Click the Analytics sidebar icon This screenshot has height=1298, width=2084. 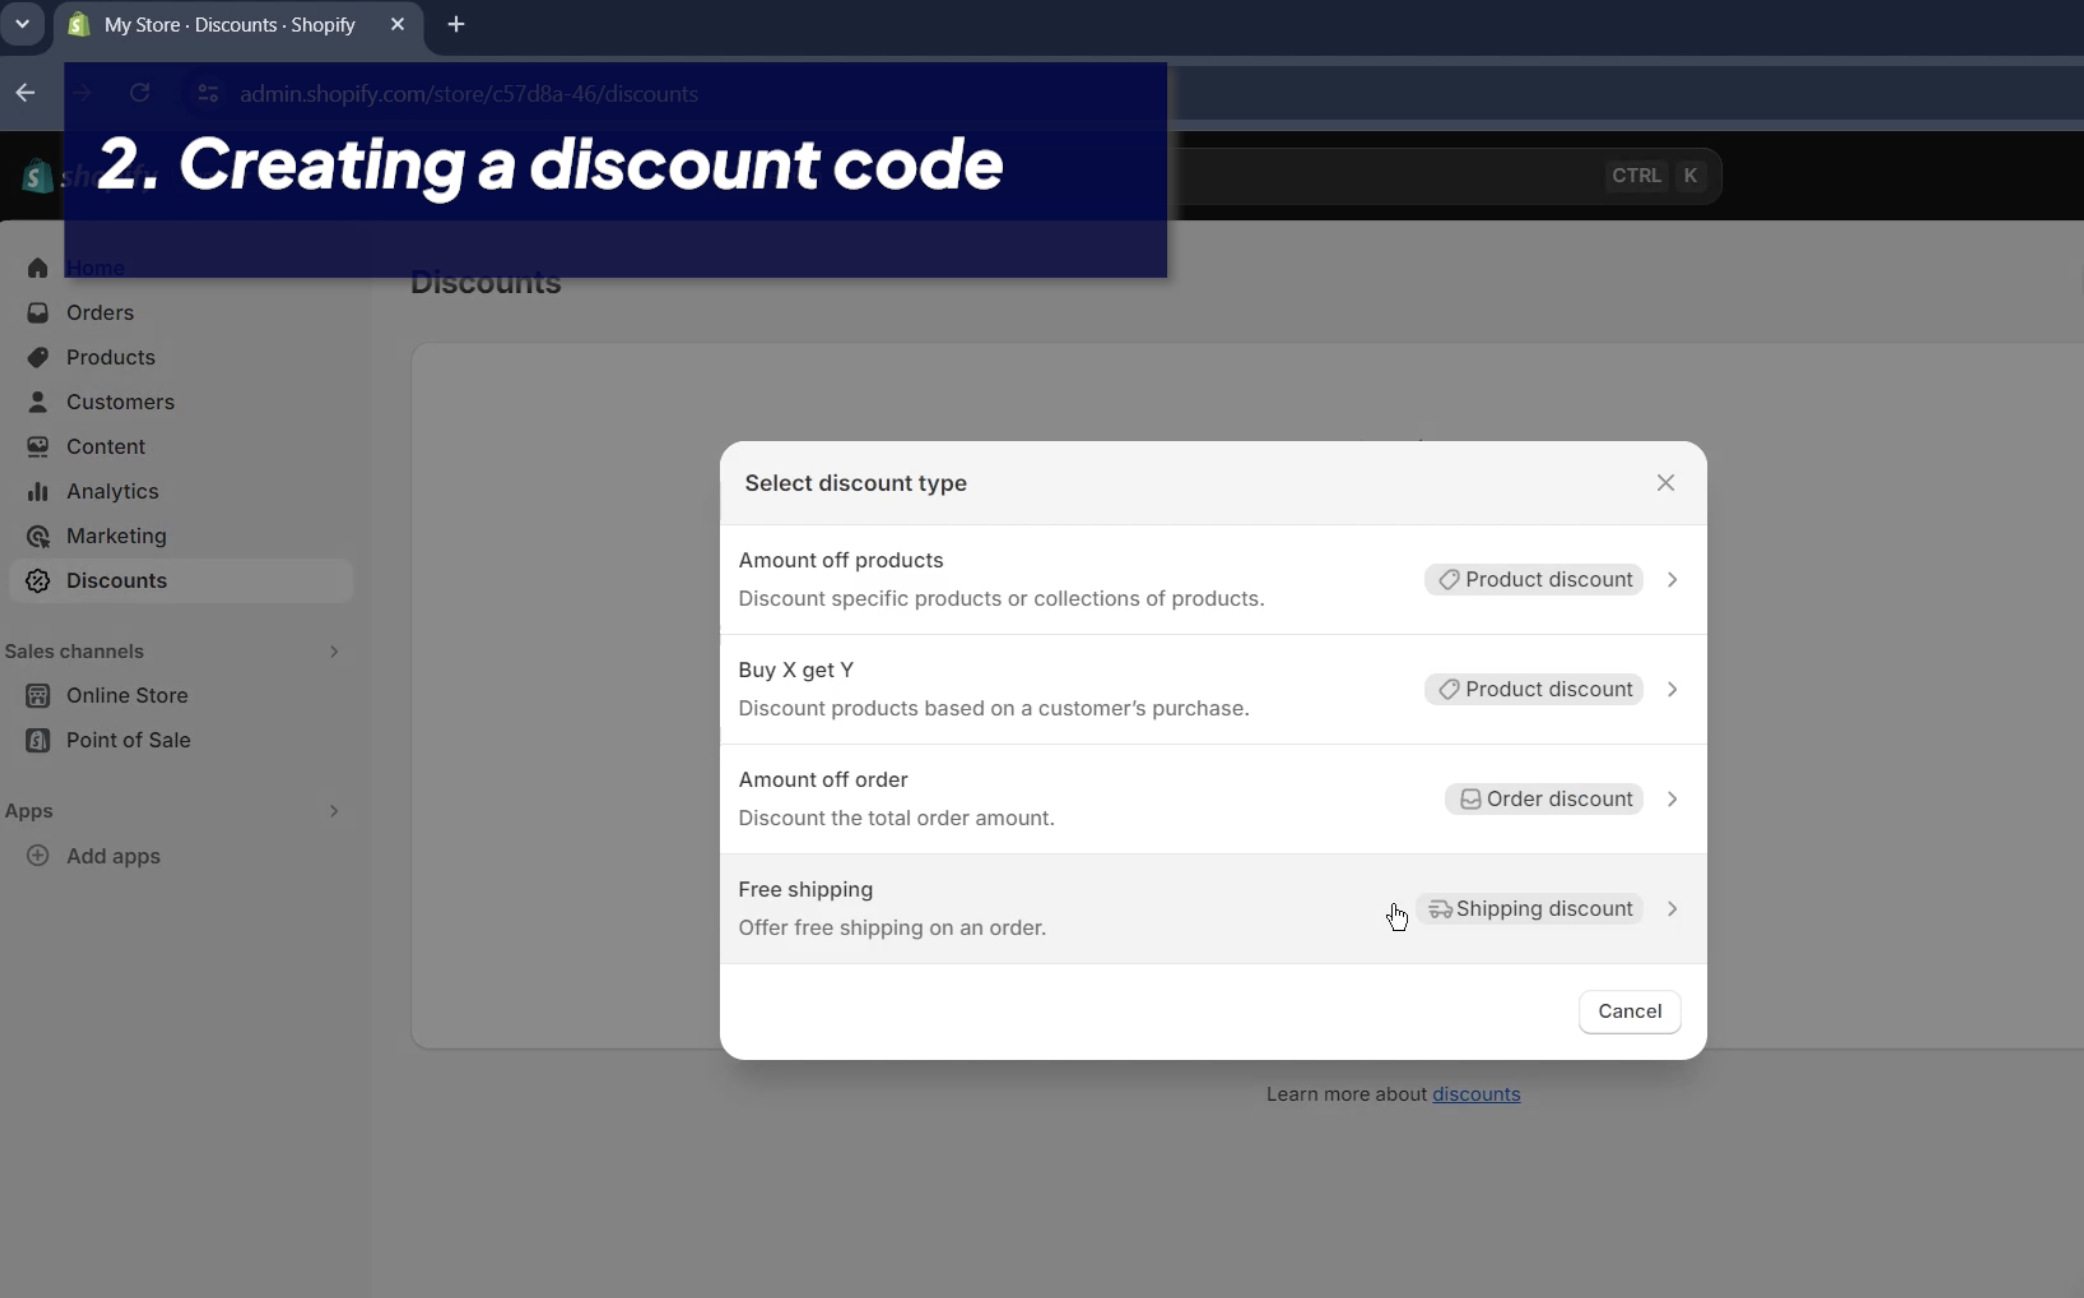(37, 490)
